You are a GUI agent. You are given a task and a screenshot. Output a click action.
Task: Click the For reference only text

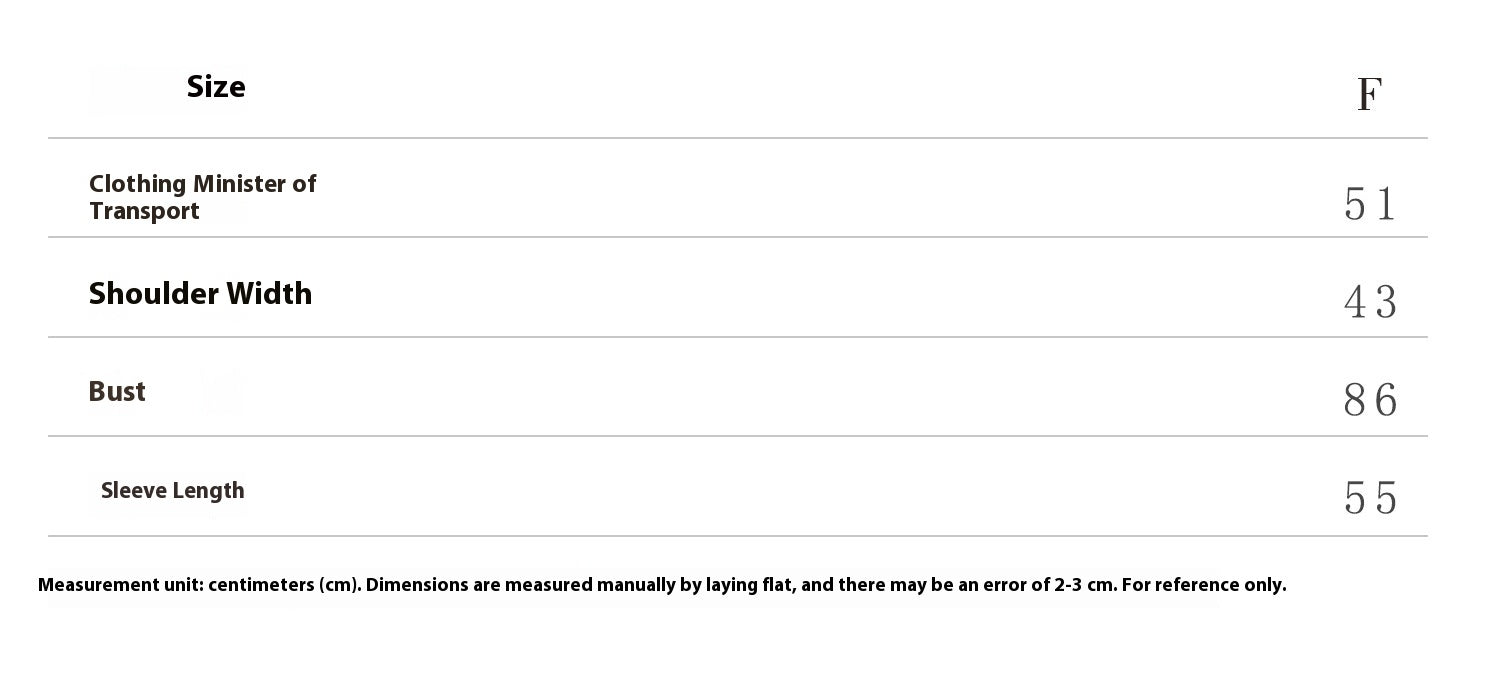pyautogui.click(x=1204, y=585)
